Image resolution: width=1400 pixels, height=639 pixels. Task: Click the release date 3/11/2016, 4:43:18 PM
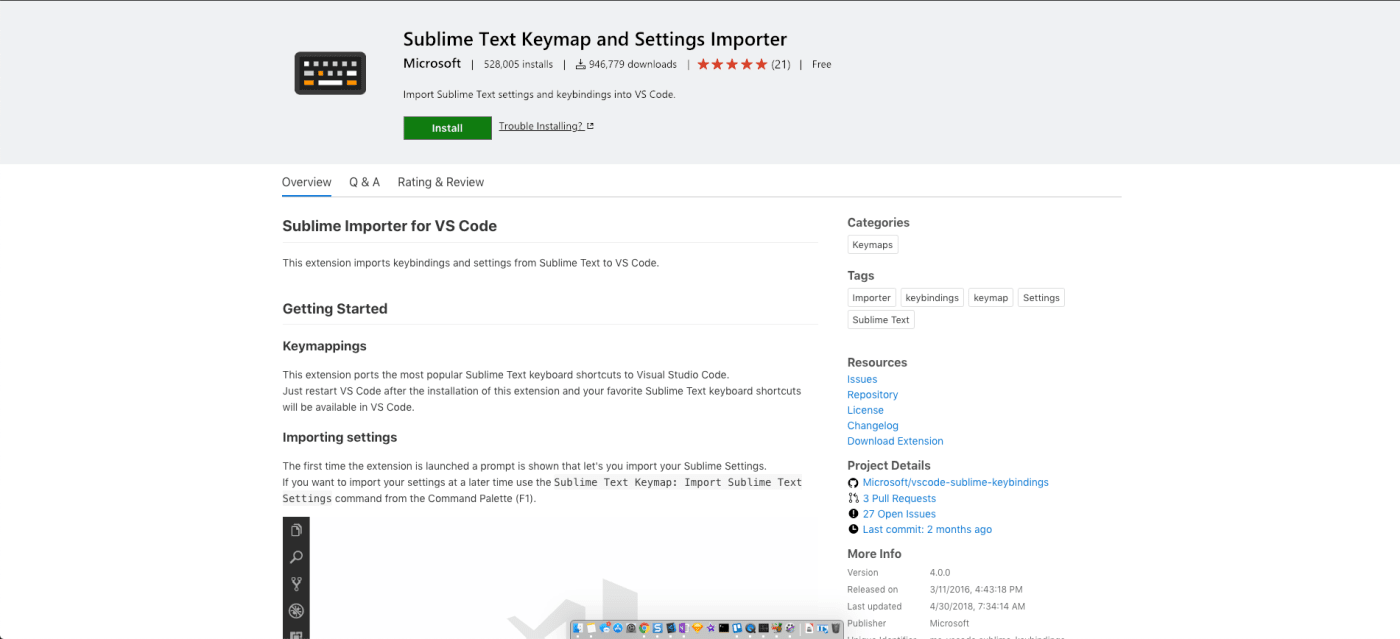point(976,589)
